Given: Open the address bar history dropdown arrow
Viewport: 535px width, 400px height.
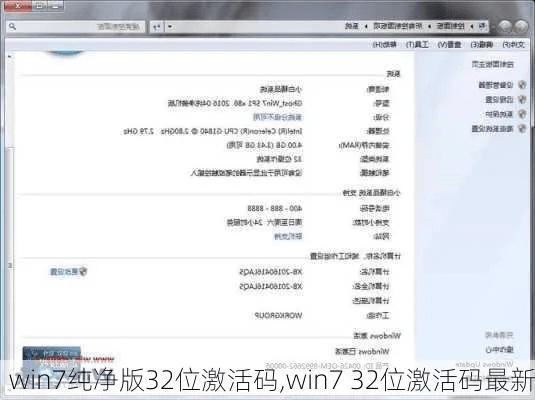Looking at the screenshot, I should click(170, 27).
